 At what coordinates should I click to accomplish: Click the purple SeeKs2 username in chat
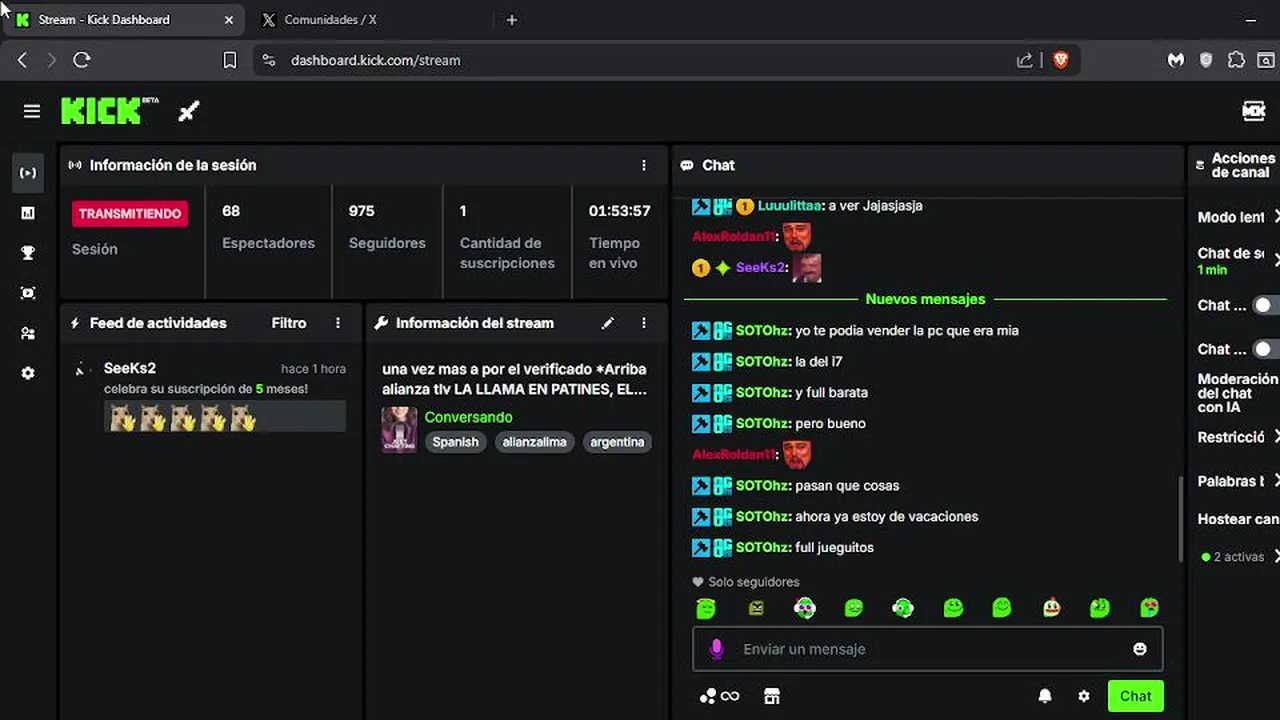point(760,267)
